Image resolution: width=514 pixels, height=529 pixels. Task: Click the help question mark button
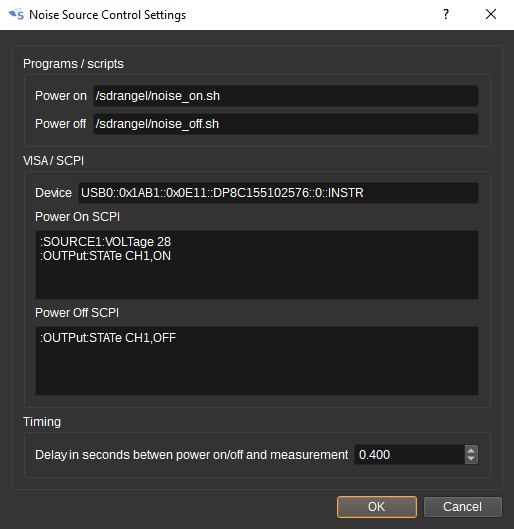pos(446,15)
